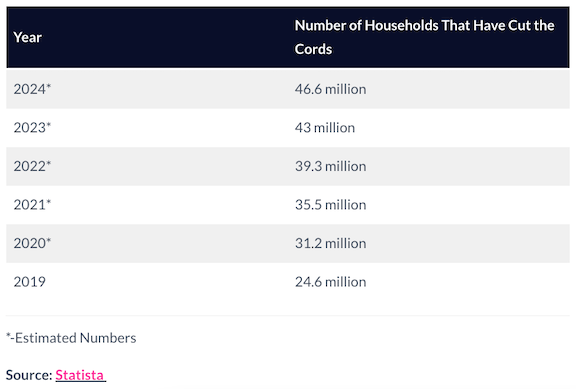Screen dimensions: 576x389
Task: Open the Statista source link
Action: pos(80,375)
